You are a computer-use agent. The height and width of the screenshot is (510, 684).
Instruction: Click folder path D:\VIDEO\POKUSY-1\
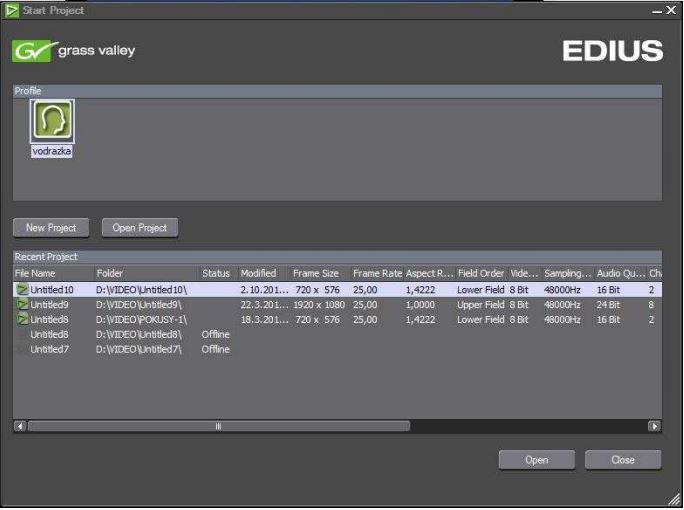(141, 319)
